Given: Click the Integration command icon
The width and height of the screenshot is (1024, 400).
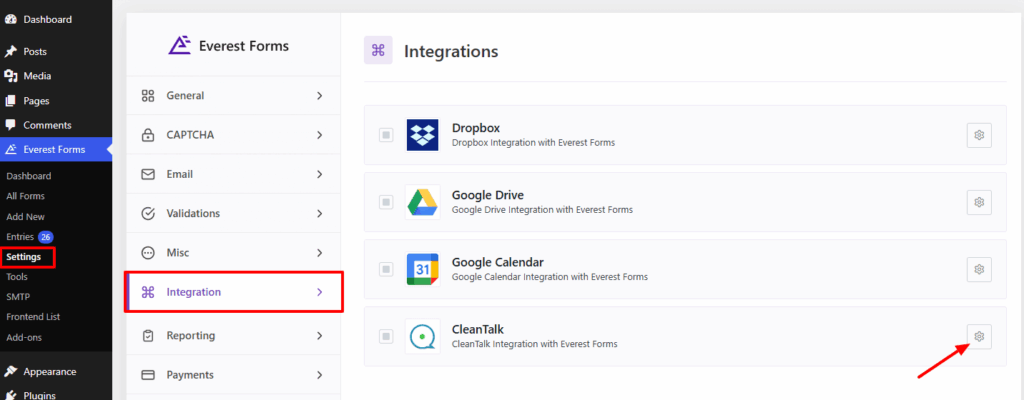Looking at the screenshot, I should click(148, 292).
